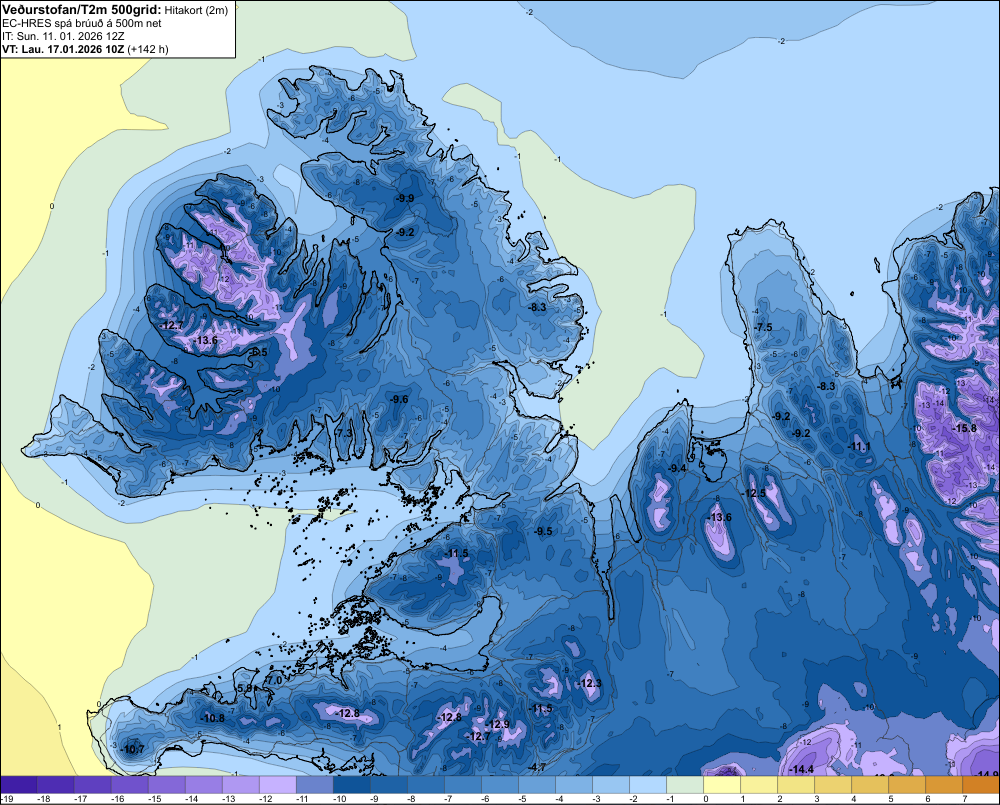The height and width of the screenshot is (805, 1000).
Task: Click the -15.8 temperature label
Action: pos(964,429)
